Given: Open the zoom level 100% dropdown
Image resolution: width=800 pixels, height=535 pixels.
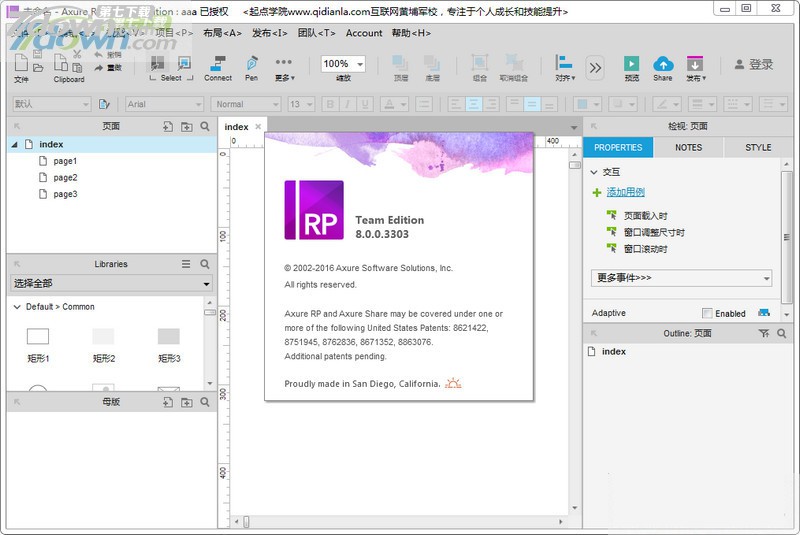Looking at the screenshot, I should 343,64.
